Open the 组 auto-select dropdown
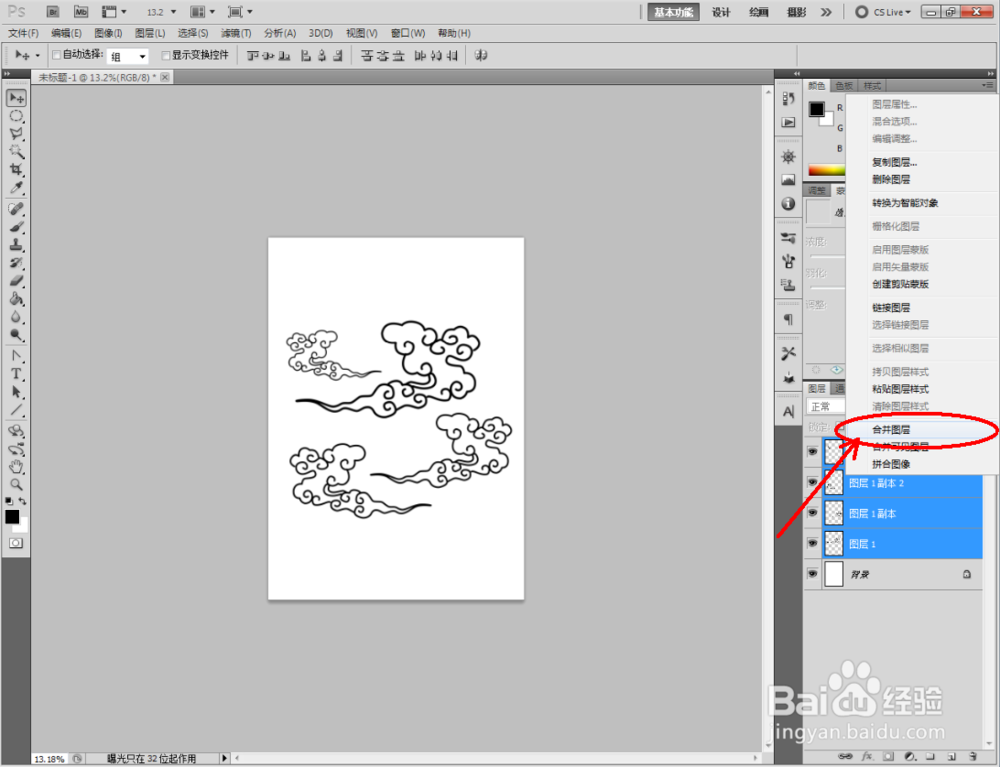This screenshot has width=1000, height=767. [x=128, y=56]
